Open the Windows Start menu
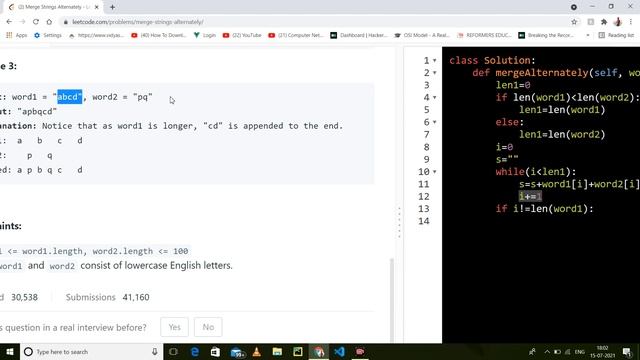This screenshot has width=640, height=360. 10,351
